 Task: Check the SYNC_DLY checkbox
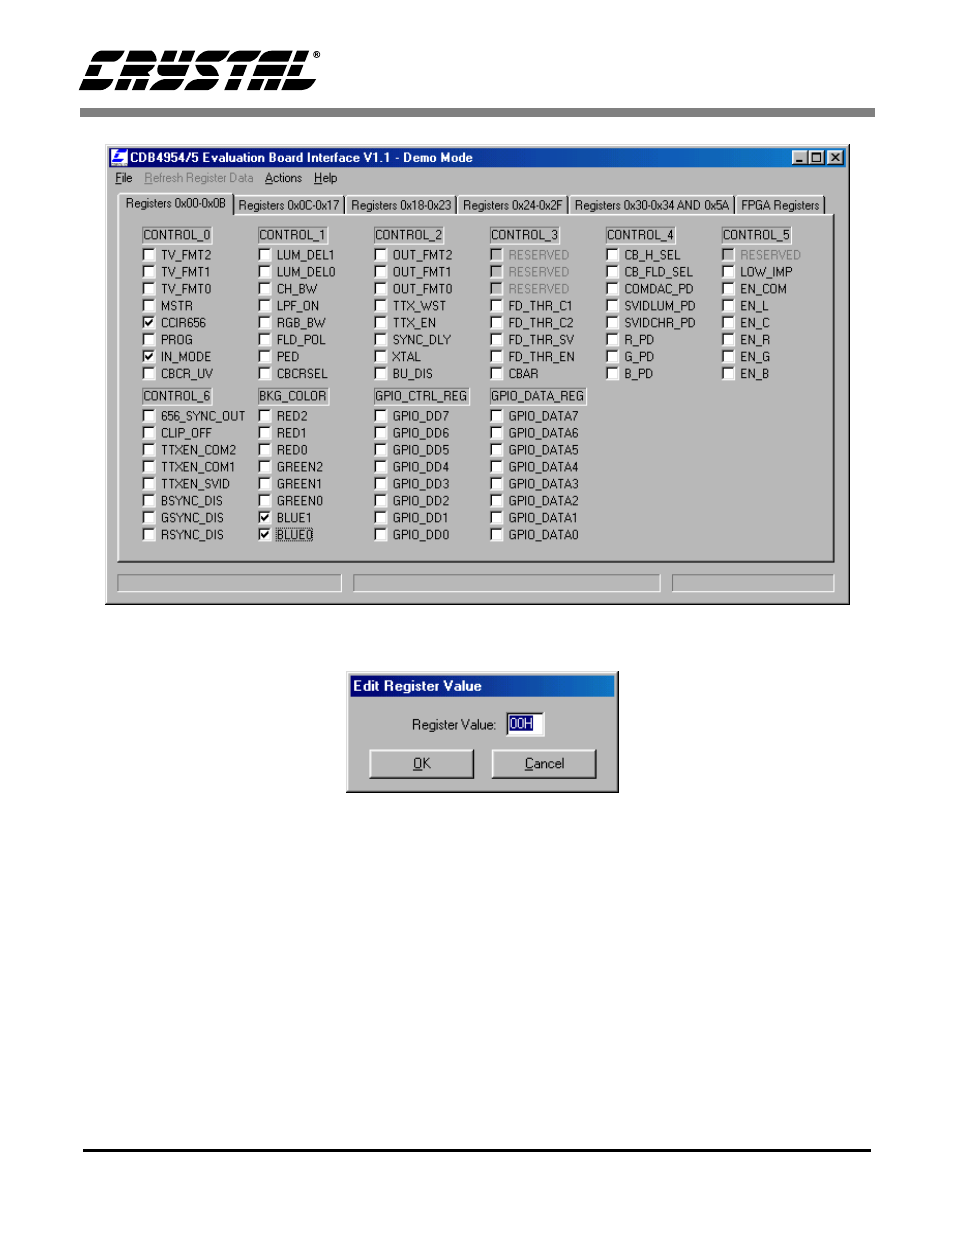click(381, 340)
